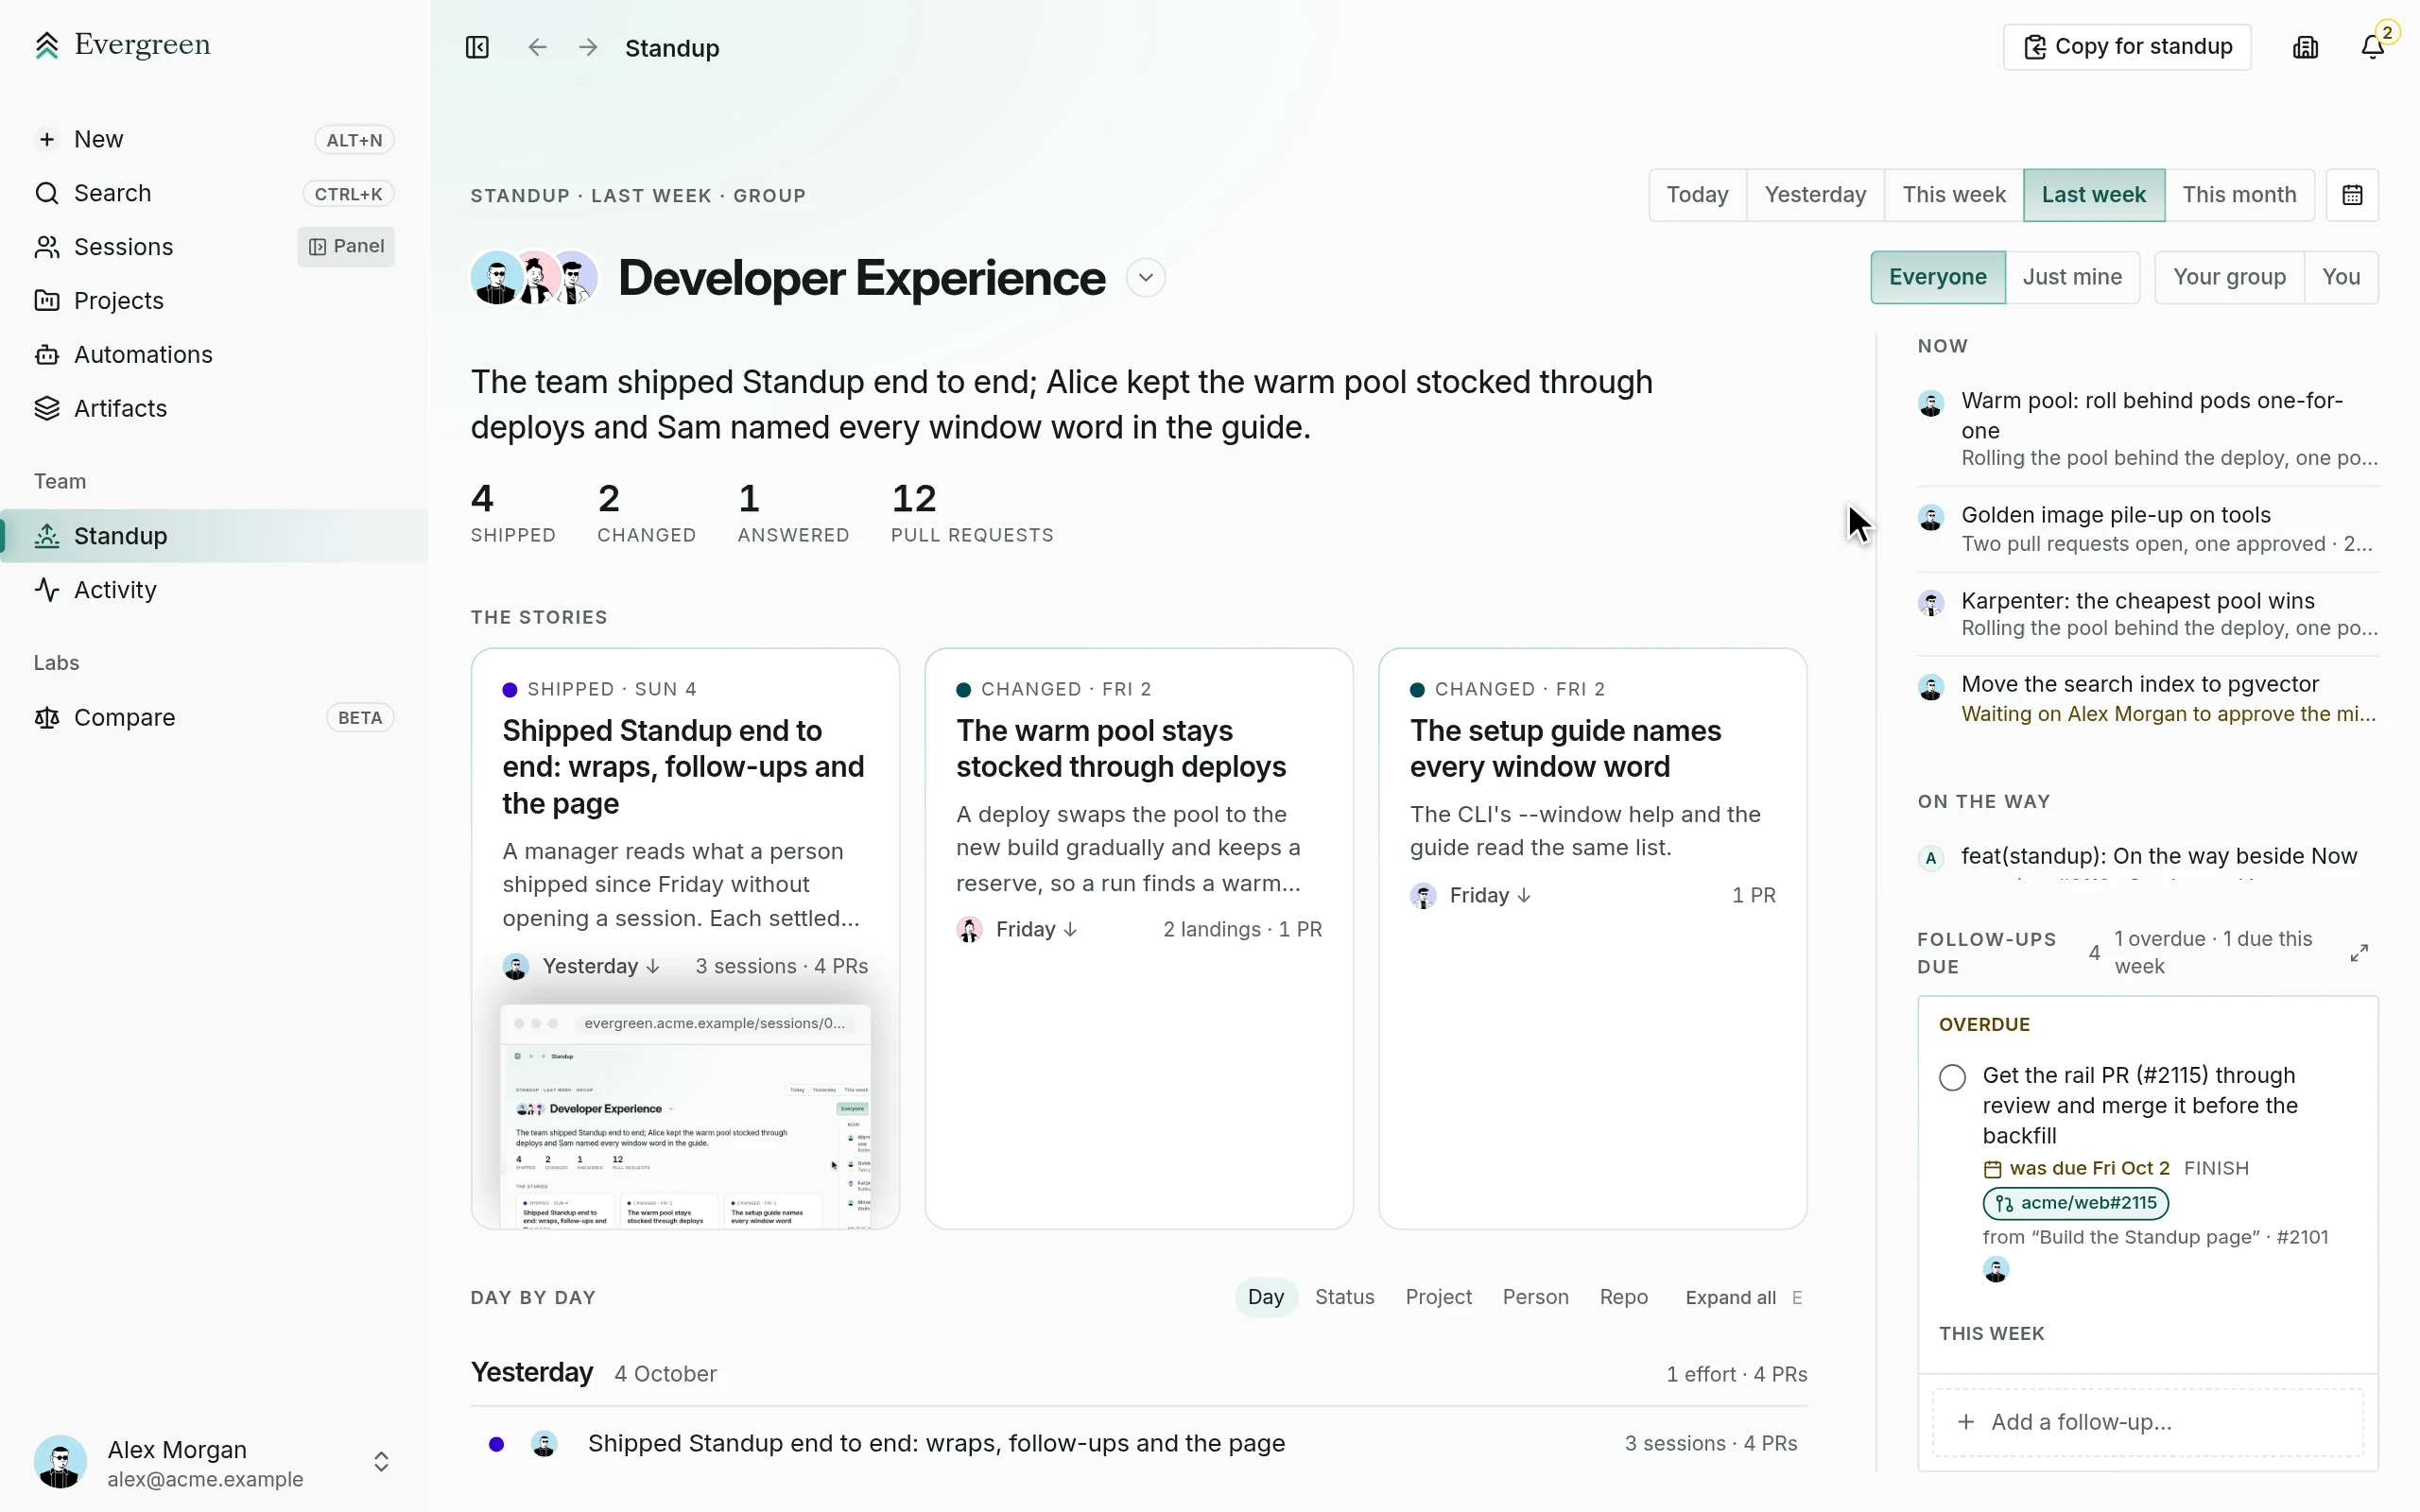The height and width of the screenshot is (1512, 2420).
Task: Open the notifications bell
Action: [x=2373, y=47]
